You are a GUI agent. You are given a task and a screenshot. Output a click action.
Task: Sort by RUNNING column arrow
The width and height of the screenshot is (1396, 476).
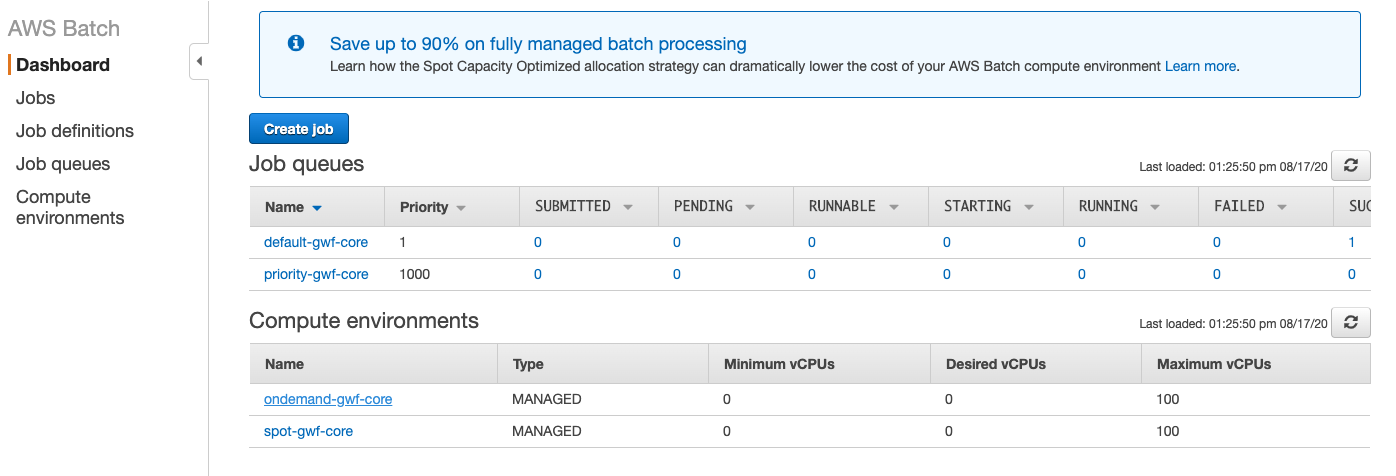pos(1155,207)
